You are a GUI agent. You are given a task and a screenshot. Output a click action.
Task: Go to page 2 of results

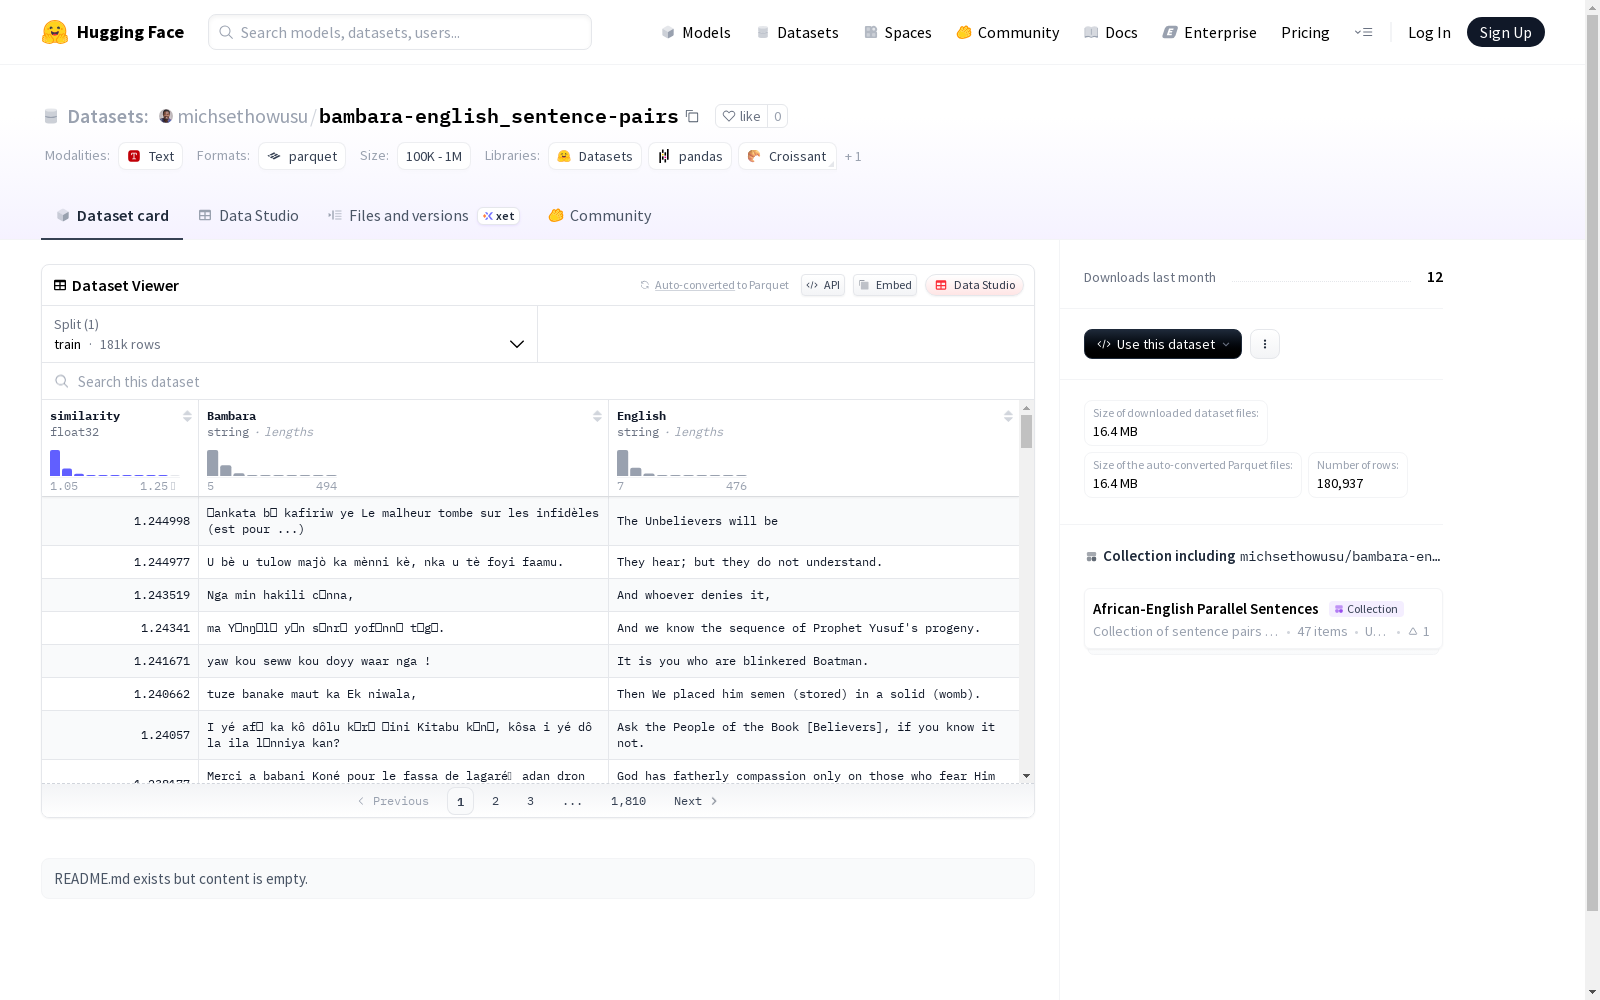(x=495, y=801)
